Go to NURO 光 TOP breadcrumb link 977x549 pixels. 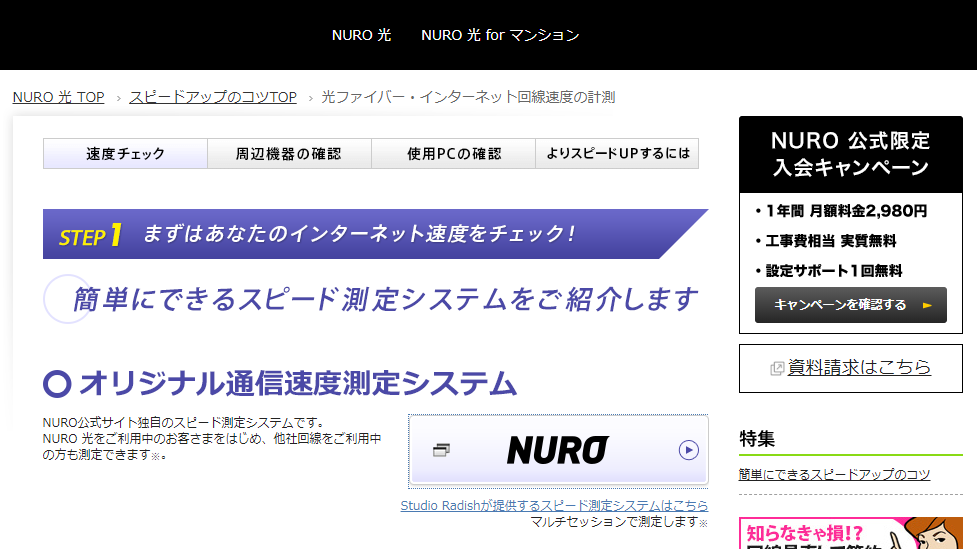59,97
